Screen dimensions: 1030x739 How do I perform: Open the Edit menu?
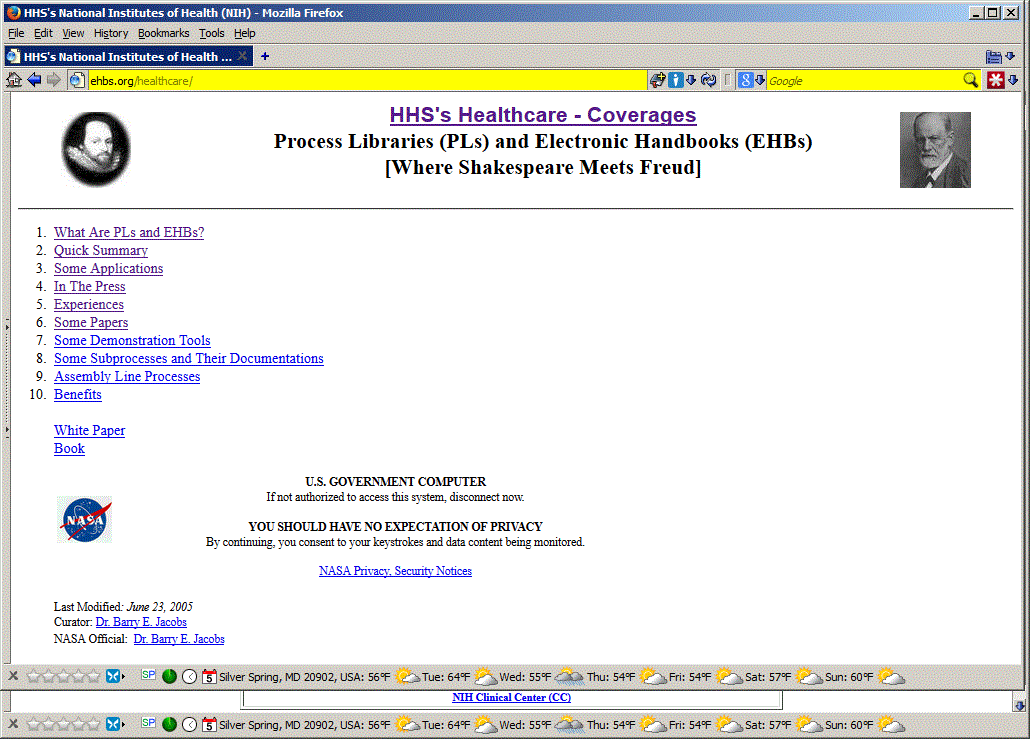tap(43, 33)
